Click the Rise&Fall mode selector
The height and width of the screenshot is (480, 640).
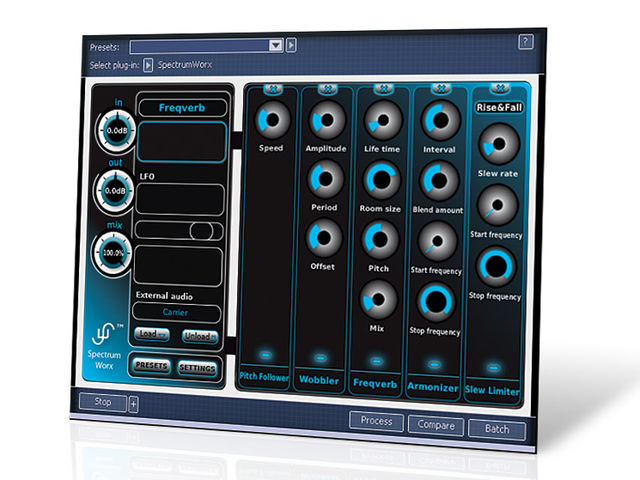[500, 108]
